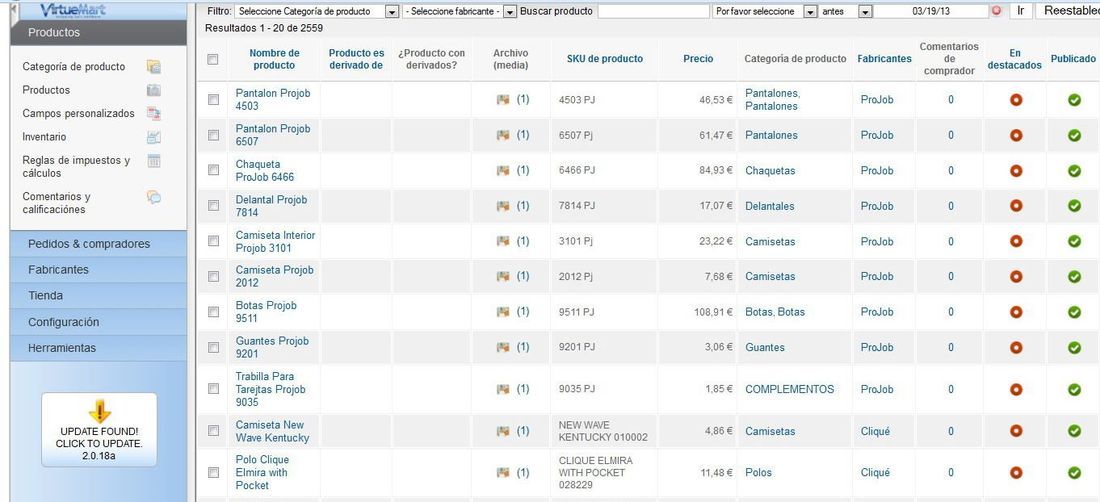Click the Inventario sidebar icon
The width and height of the screenshot is (1100, 502).
tap(154, 137)
